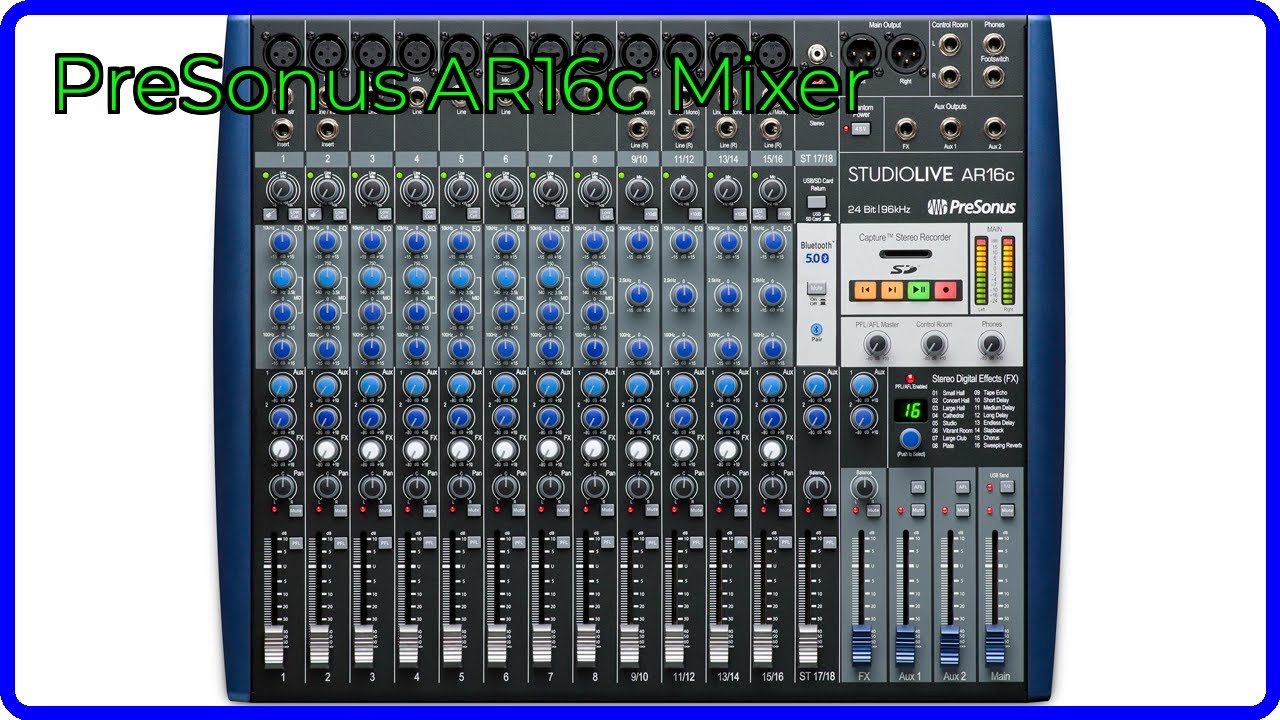Click the blue Aux 2 fader cap
This screenshot has height=720, width=1280.
click(949, 643)
